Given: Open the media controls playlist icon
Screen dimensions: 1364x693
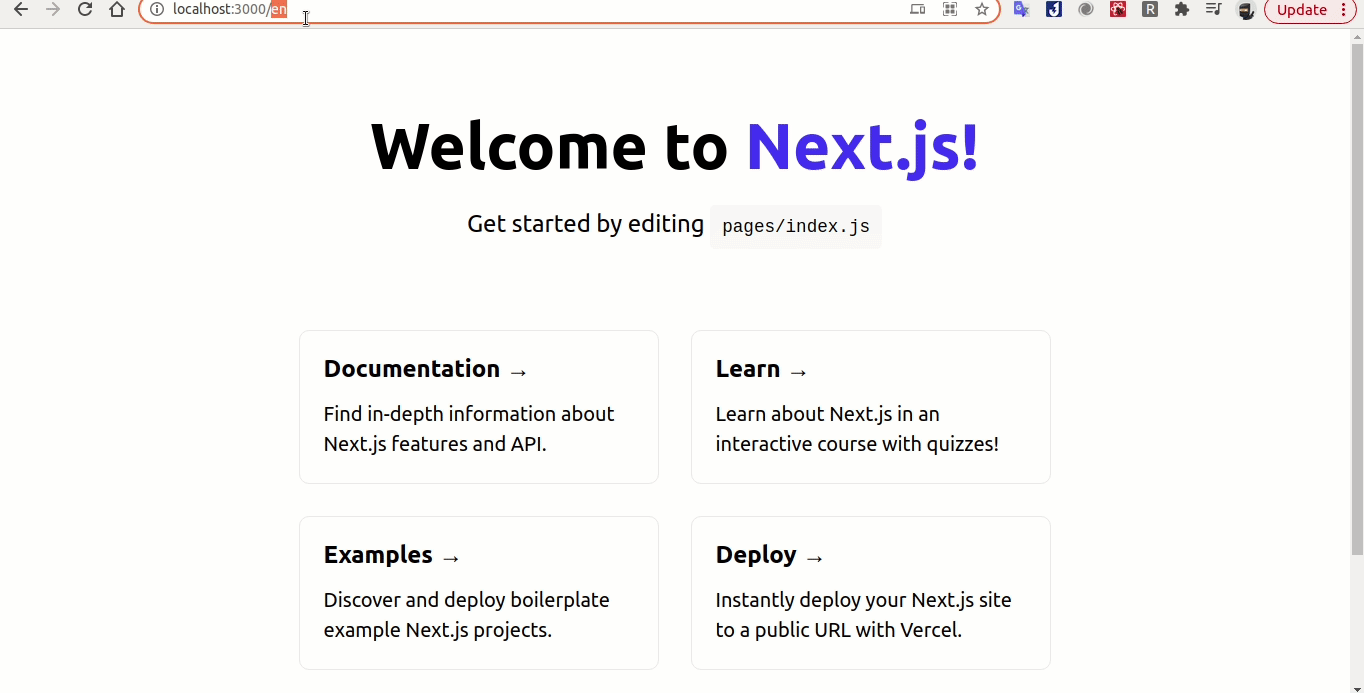Looking at the screenshot, I should point(1214,10).
